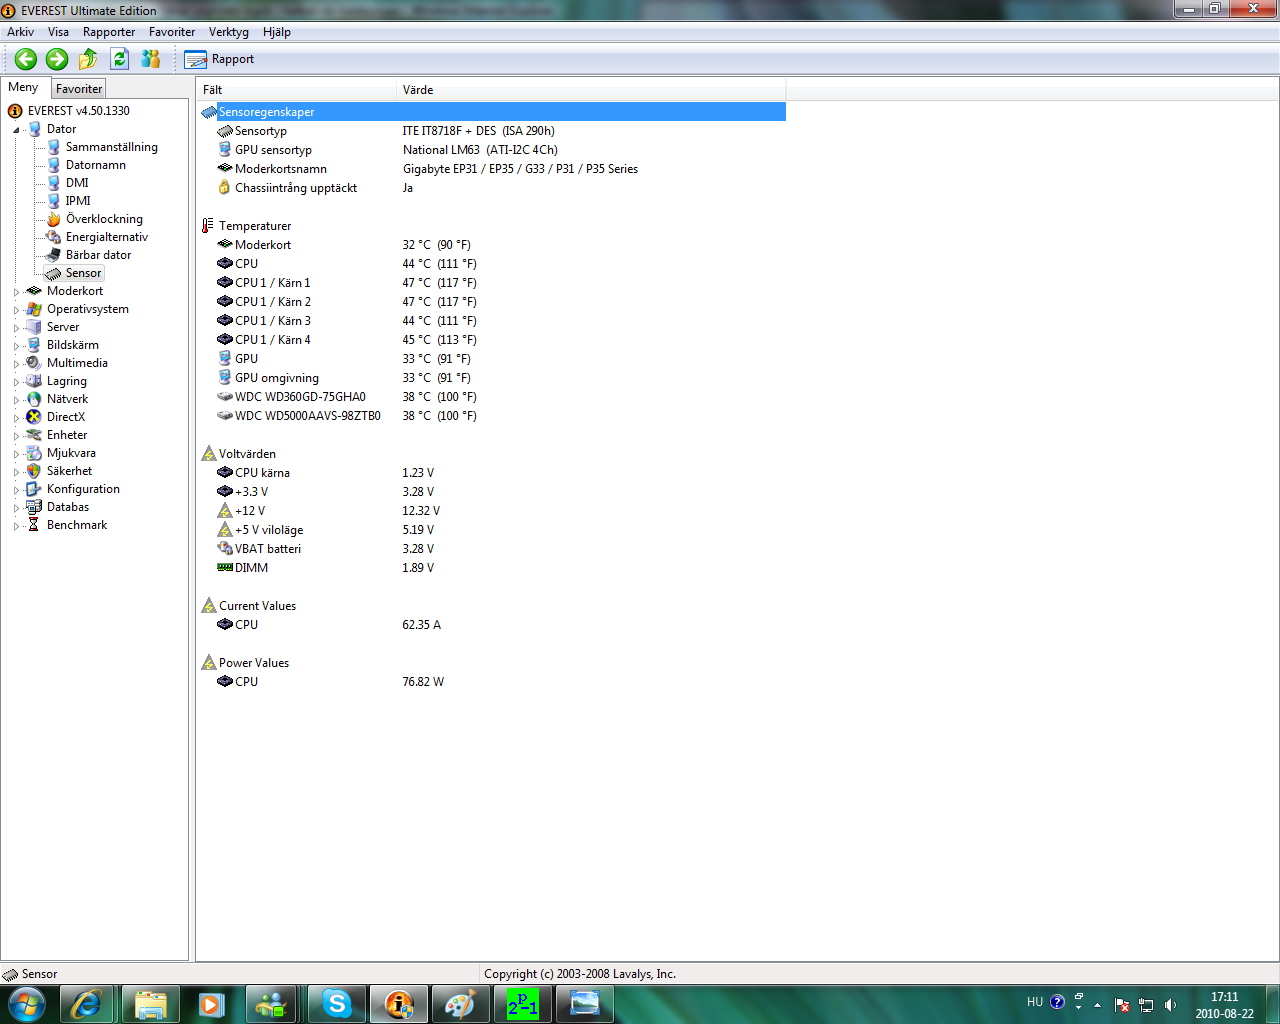Click the WDC WD360GD-75GHA0 drive icon
Image resolution: width=1280 pixels, height=1024 pixels.
225,397
